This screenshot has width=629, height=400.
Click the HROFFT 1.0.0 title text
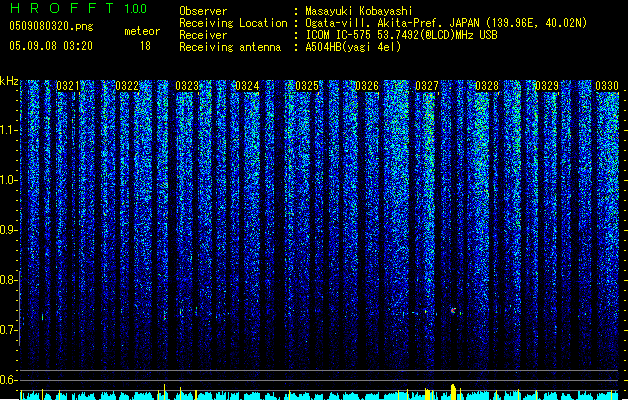click(x=78, y=8)
